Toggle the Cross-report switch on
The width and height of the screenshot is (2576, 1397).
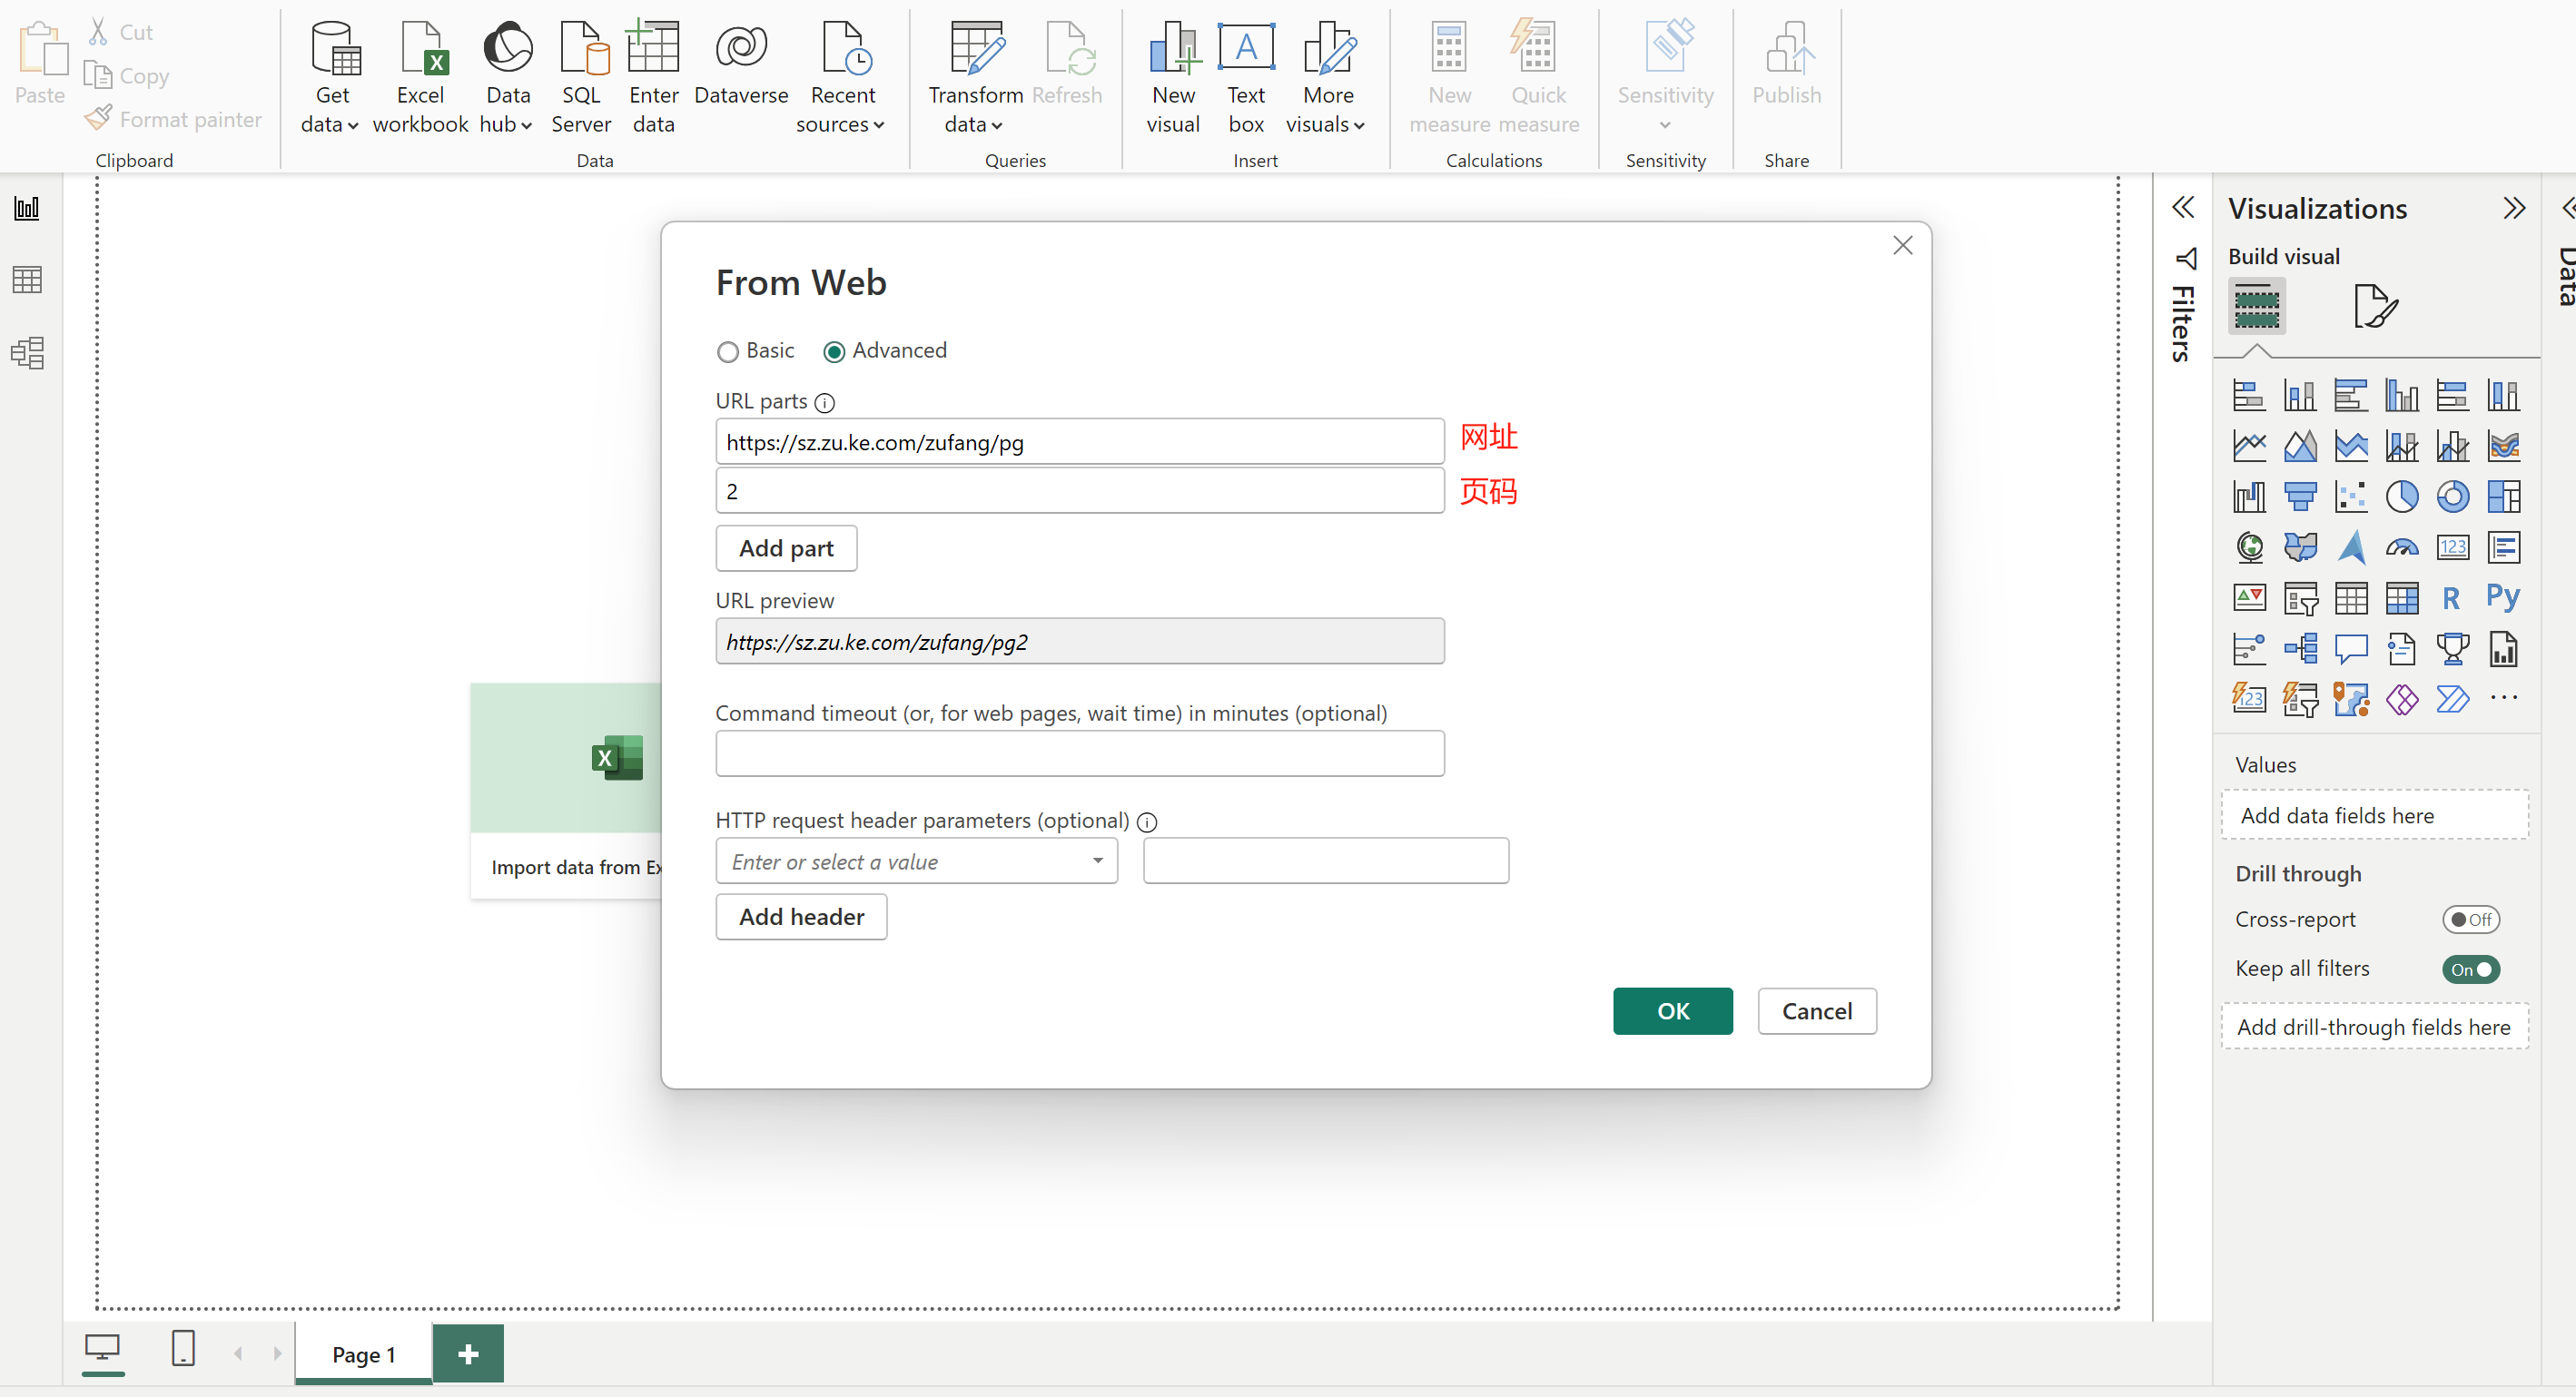[x=2470, y=919]
